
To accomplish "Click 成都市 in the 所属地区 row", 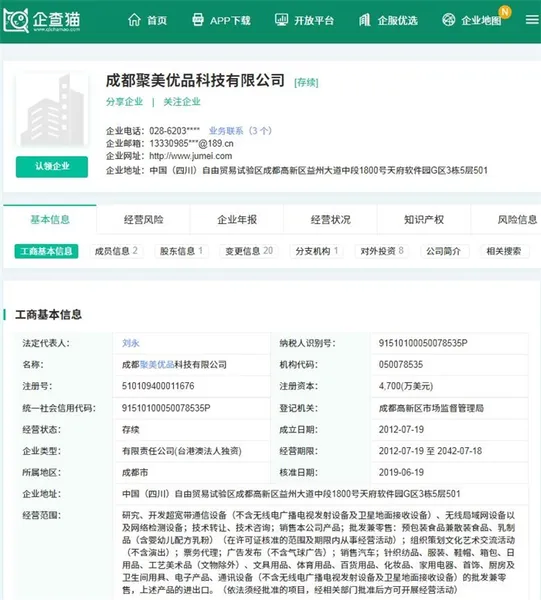I will point(135,473).
